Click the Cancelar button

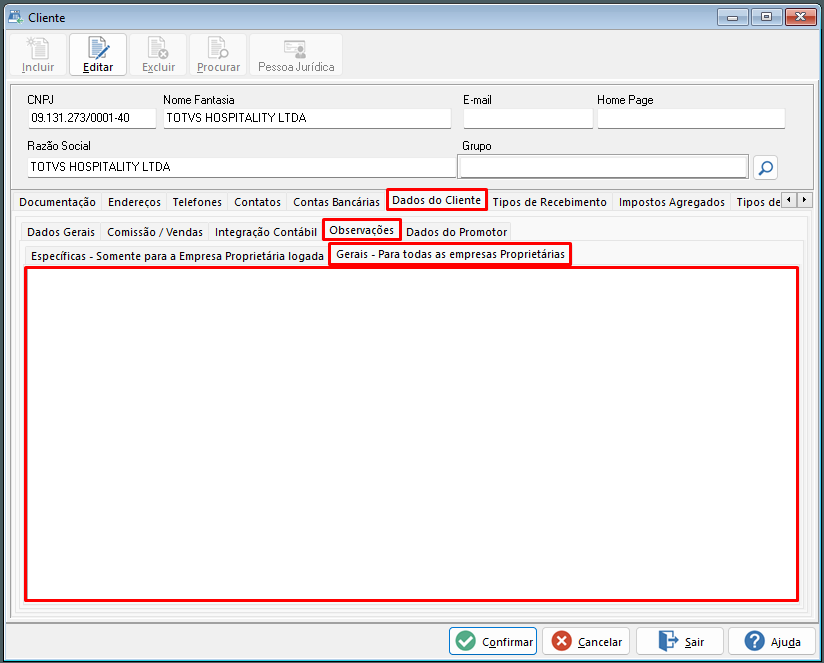[586, 641]
